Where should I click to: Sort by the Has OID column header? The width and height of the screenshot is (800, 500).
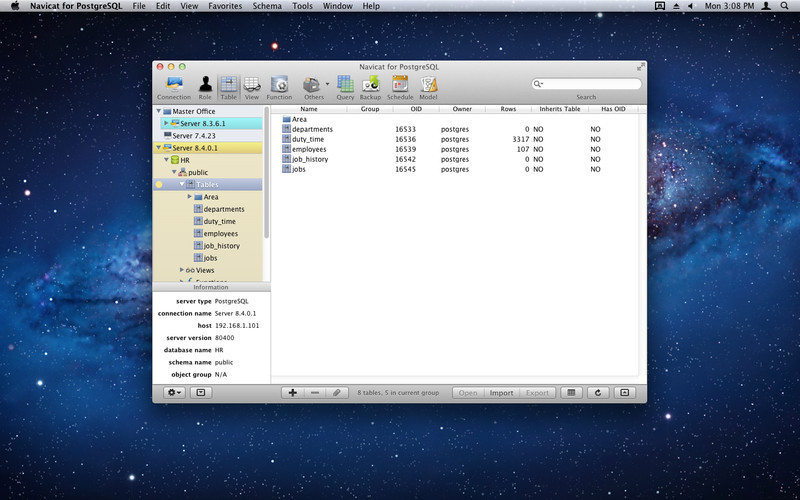[613, 109]
